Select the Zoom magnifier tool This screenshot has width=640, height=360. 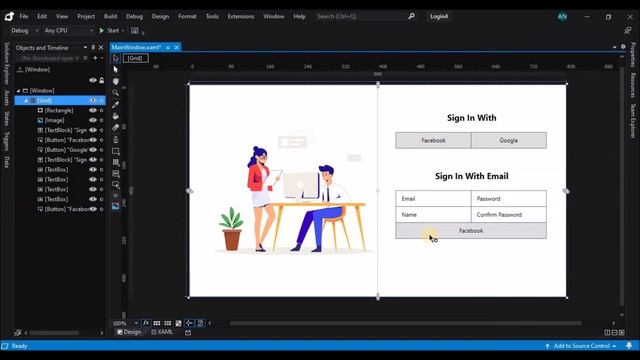(x=116, y=93)
